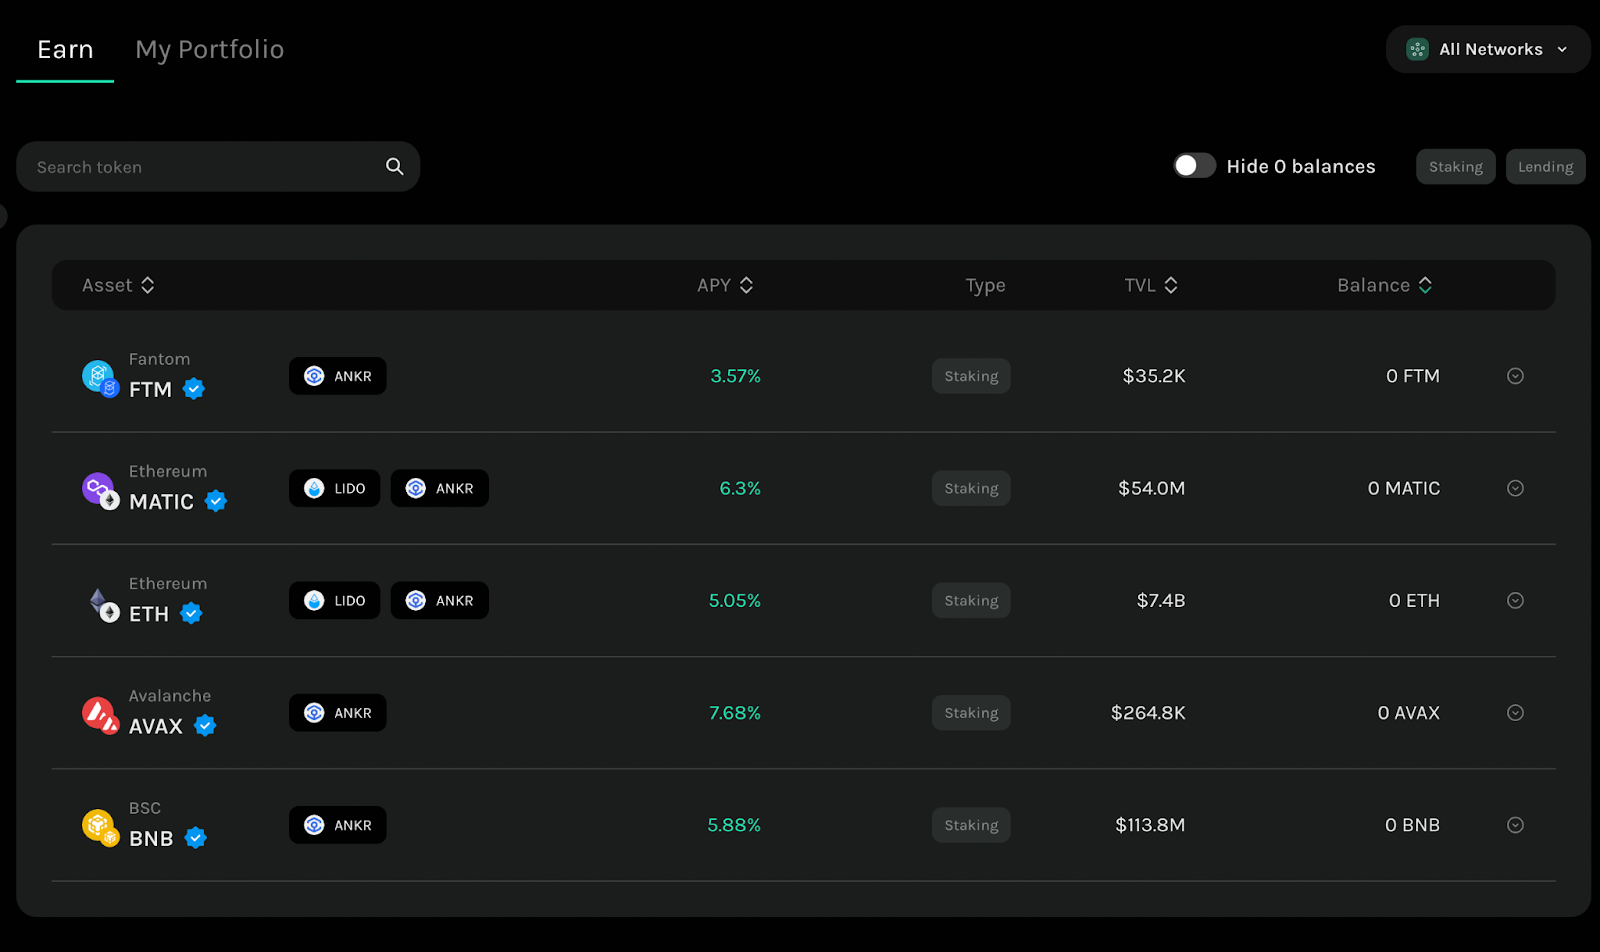Toggle the Staking filter
This screenshot has height=952, width=1600.
pyautogui.click(x=1455, y=167)
